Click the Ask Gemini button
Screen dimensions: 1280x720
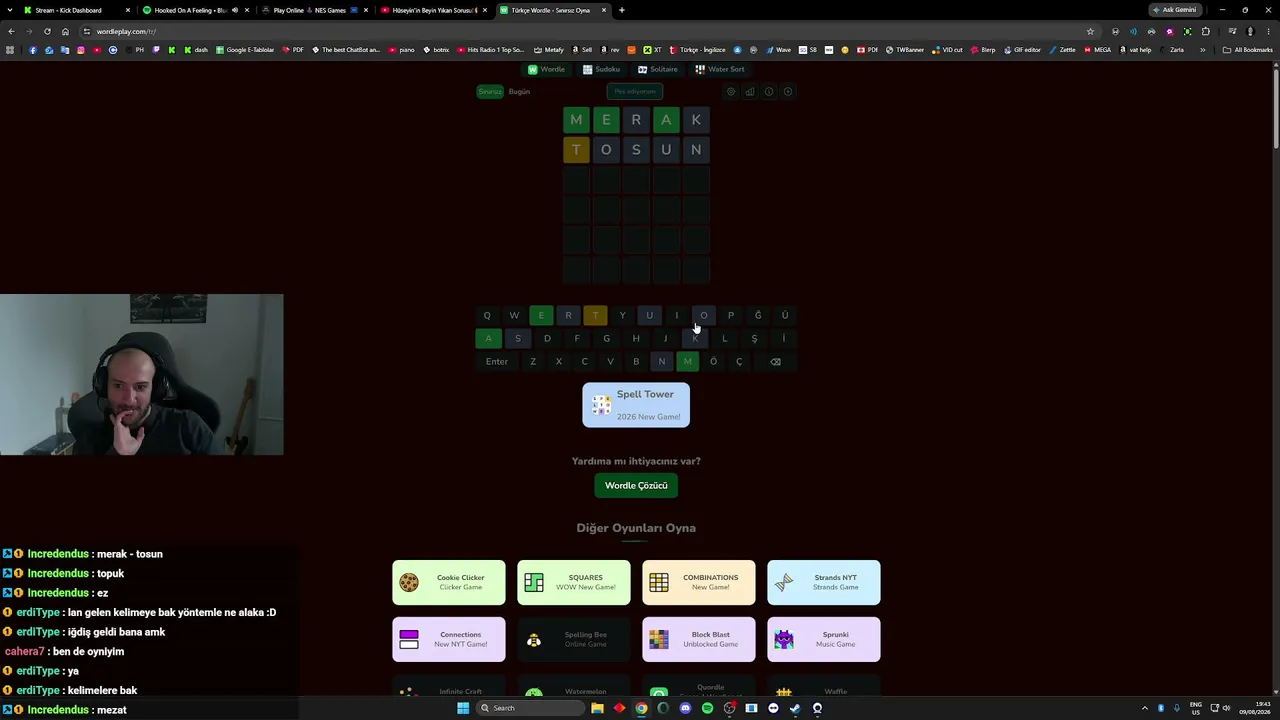coord(1174,10)
